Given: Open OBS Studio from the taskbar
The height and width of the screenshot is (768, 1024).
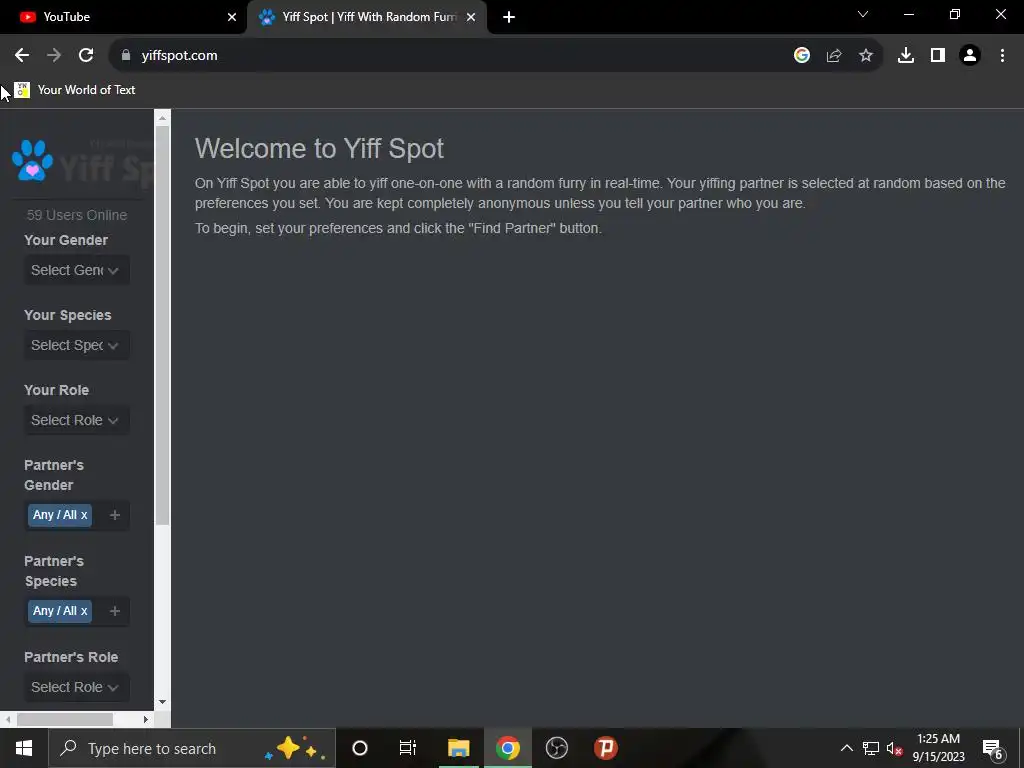Looking at the screenshot, I should click(x=557, y=748).
